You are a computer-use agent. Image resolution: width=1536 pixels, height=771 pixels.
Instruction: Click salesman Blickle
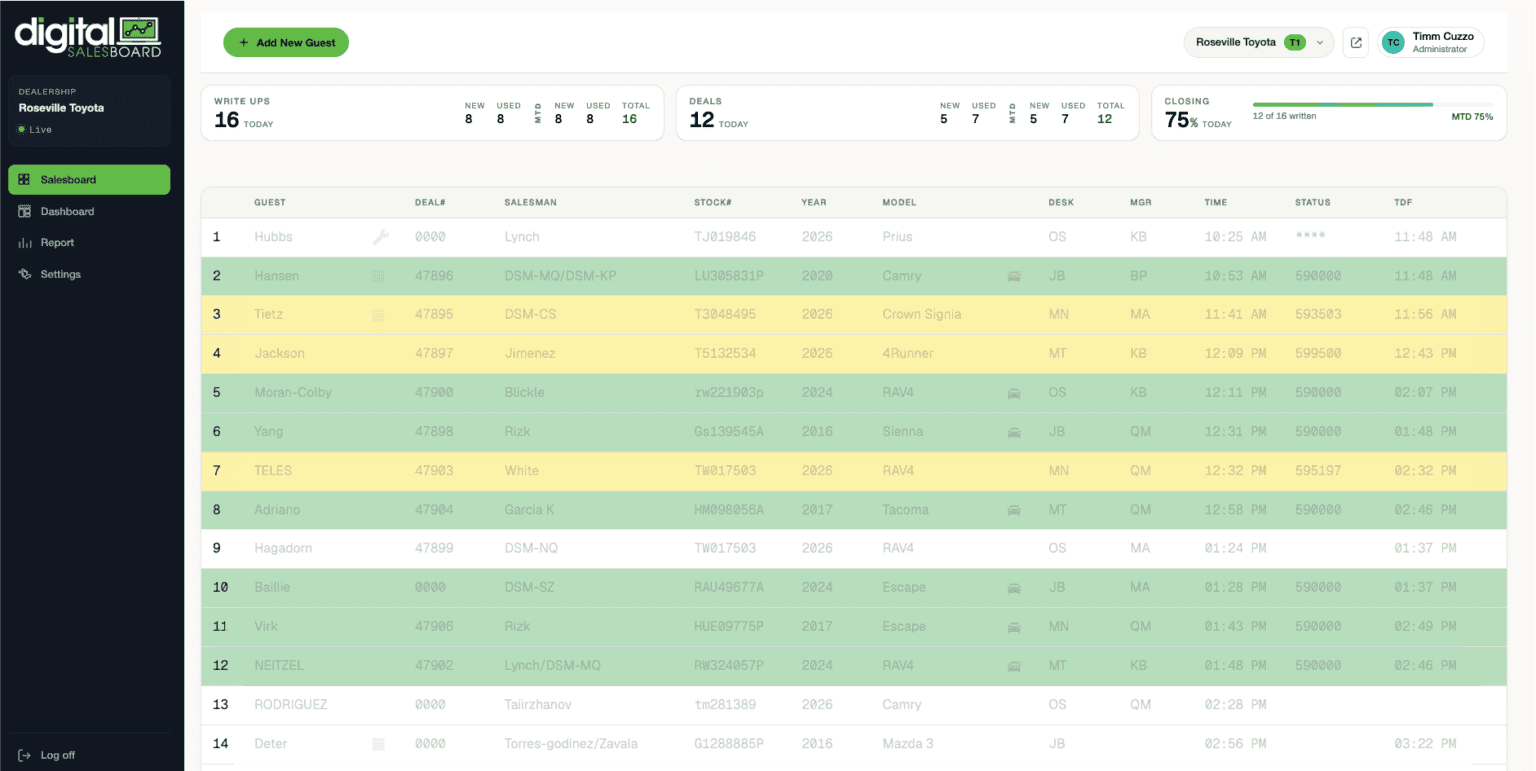pyautogui.click(x=525, y=393)
